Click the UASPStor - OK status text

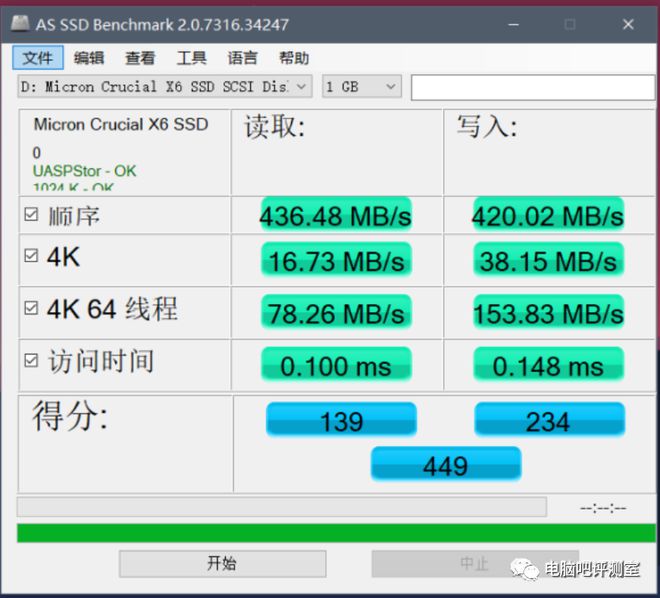pos(84,171)
